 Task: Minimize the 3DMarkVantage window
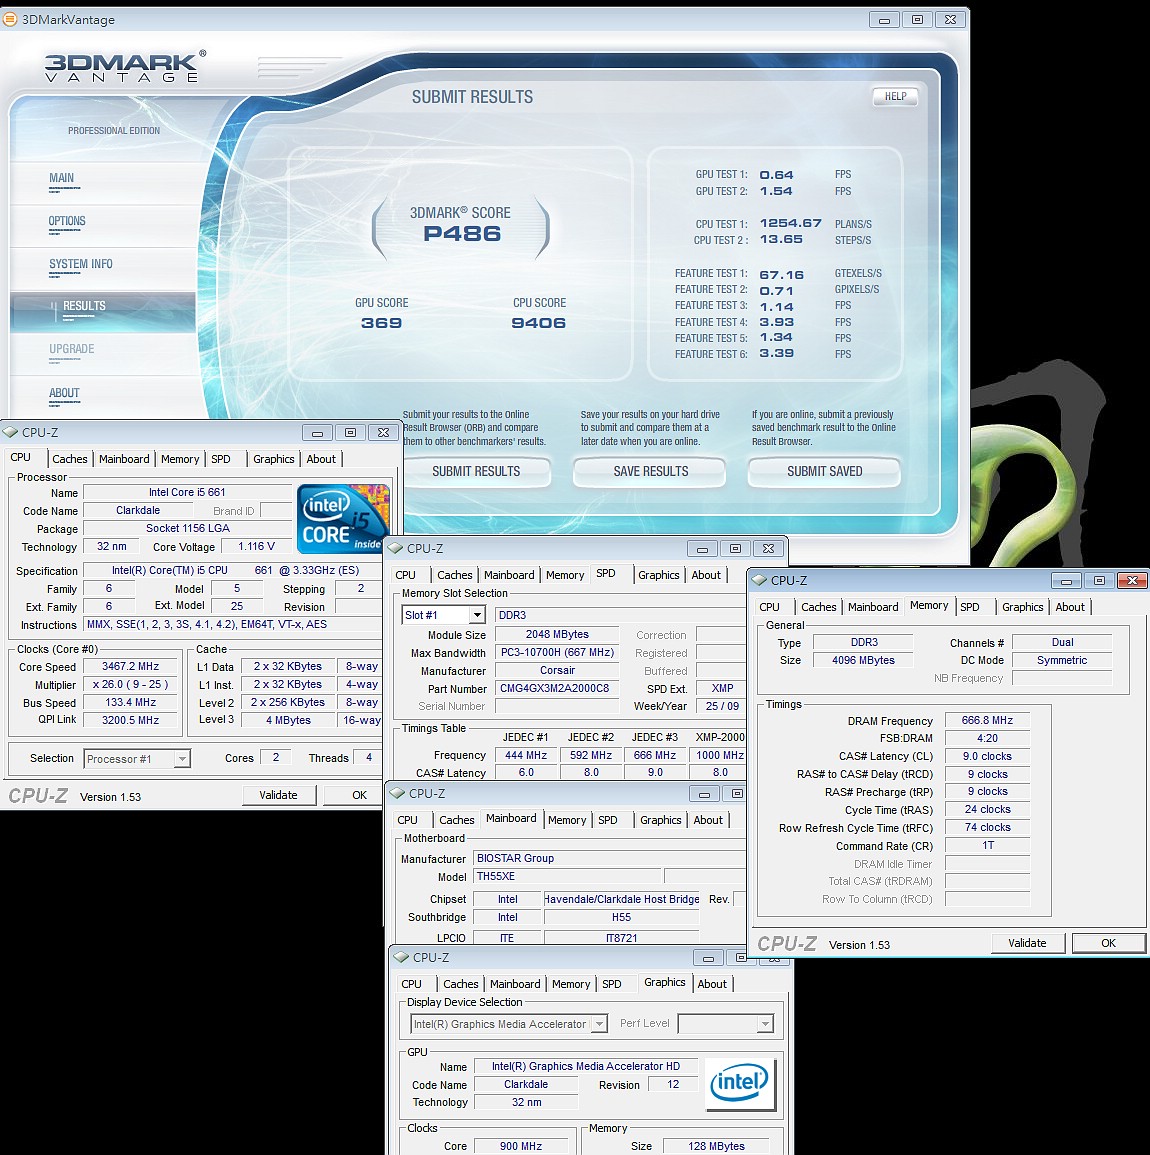coord(885,20)
